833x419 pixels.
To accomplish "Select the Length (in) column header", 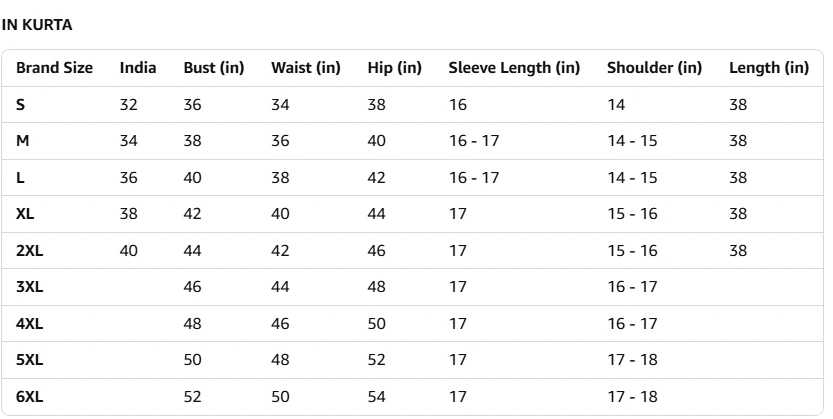I will [769, 68].
